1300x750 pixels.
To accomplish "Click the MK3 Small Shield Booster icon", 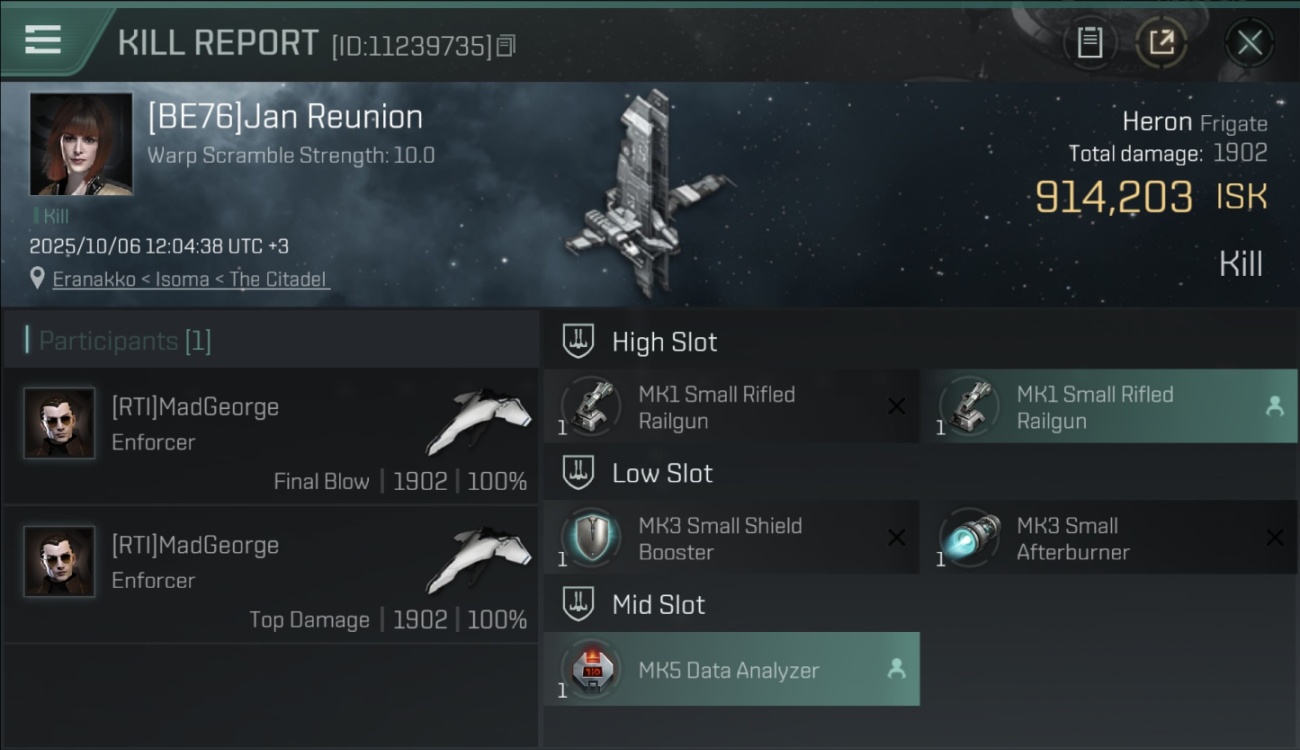I will [590, 538].
